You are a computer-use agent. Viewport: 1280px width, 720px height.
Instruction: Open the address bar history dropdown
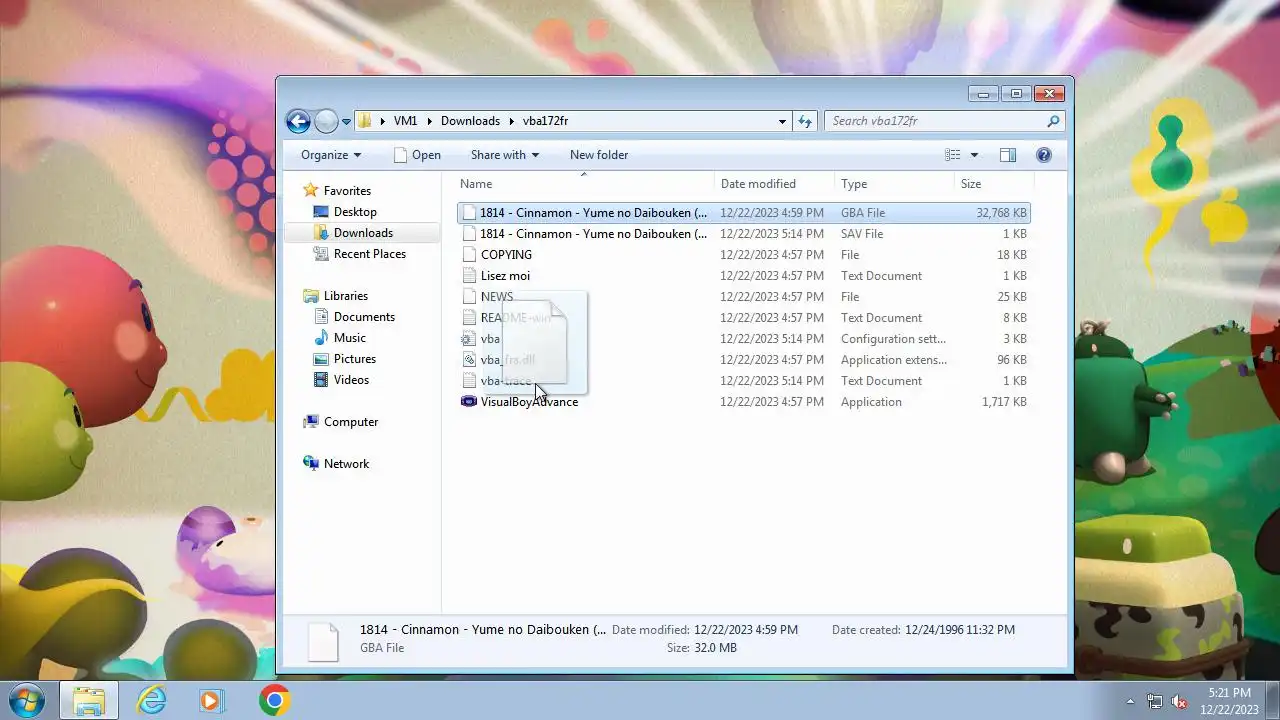click(782, 121)
